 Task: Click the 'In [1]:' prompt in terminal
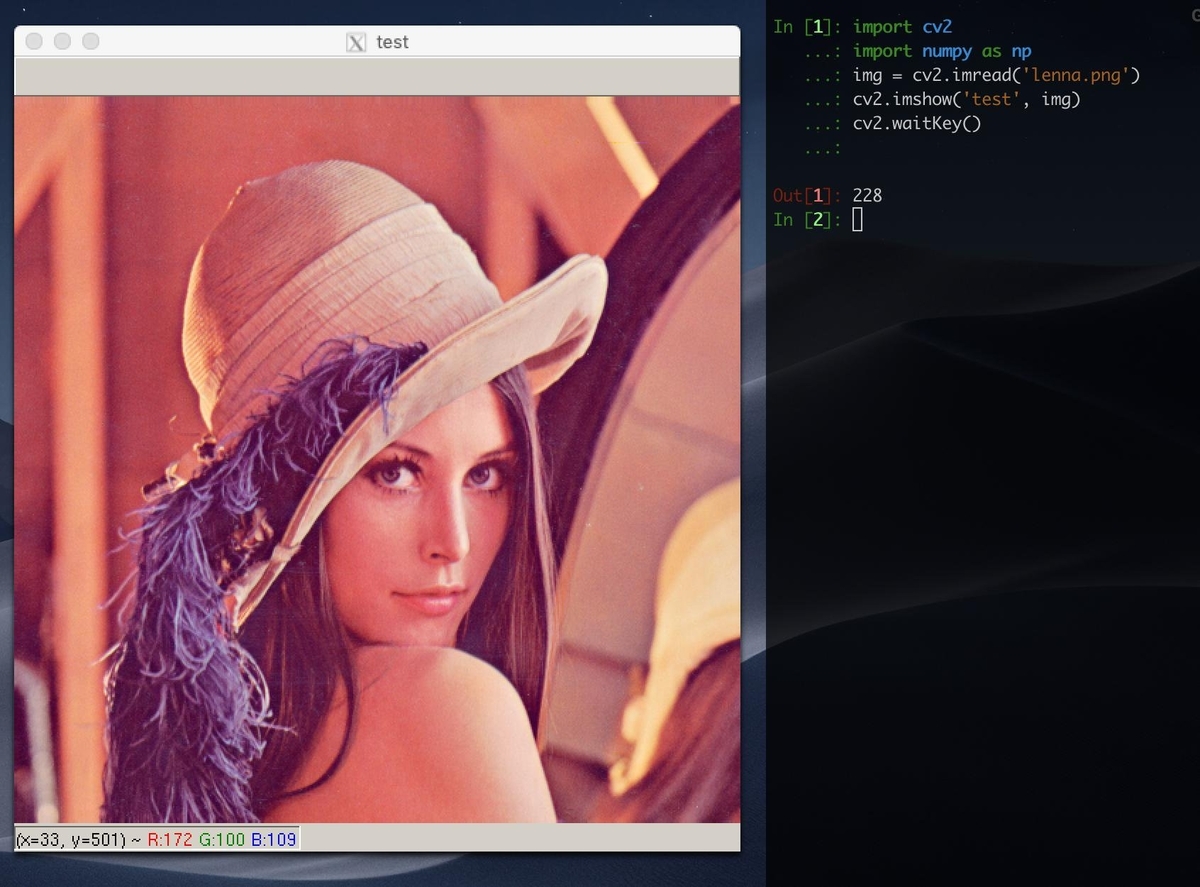[x=807, y=27]
